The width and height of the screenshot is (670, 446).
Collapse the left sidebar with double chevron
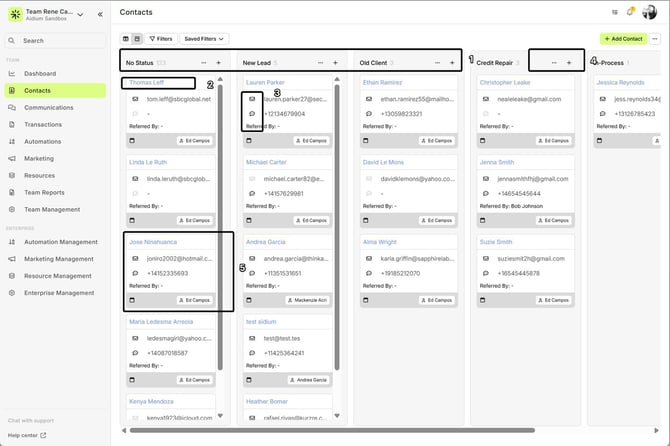(99, 14)
